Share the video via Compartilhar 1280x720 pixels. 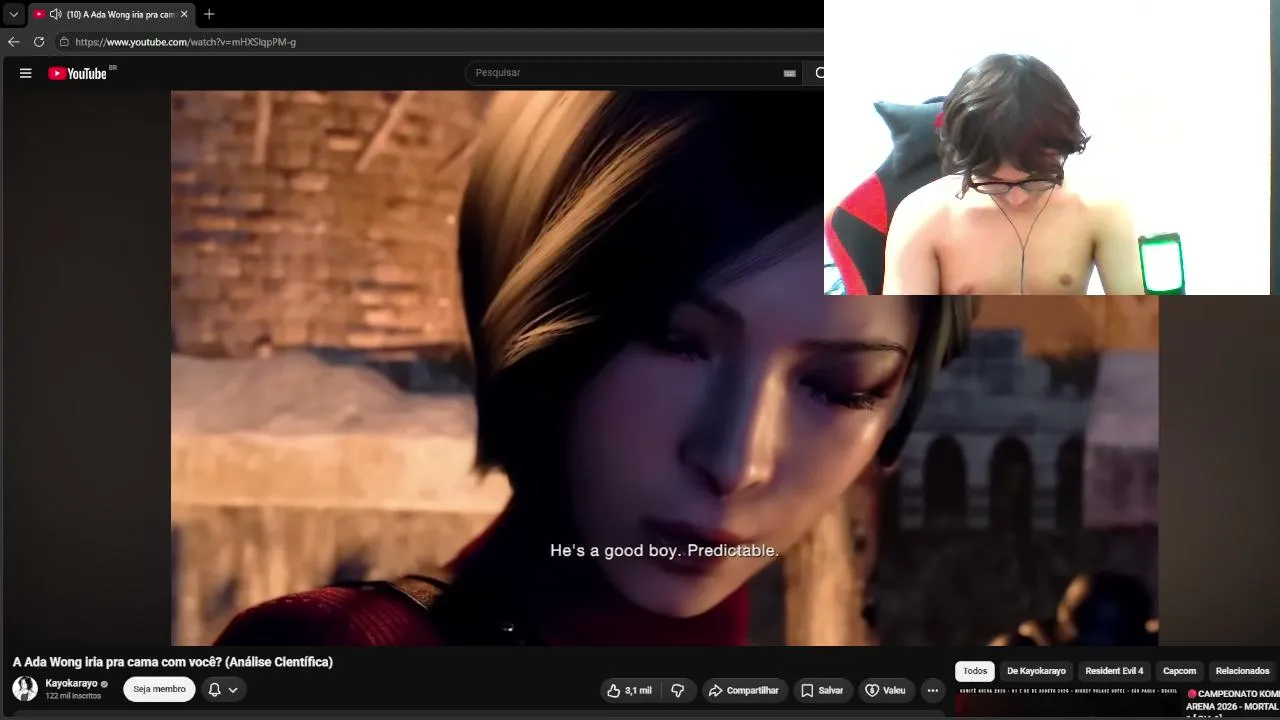[x=743, y=690]
